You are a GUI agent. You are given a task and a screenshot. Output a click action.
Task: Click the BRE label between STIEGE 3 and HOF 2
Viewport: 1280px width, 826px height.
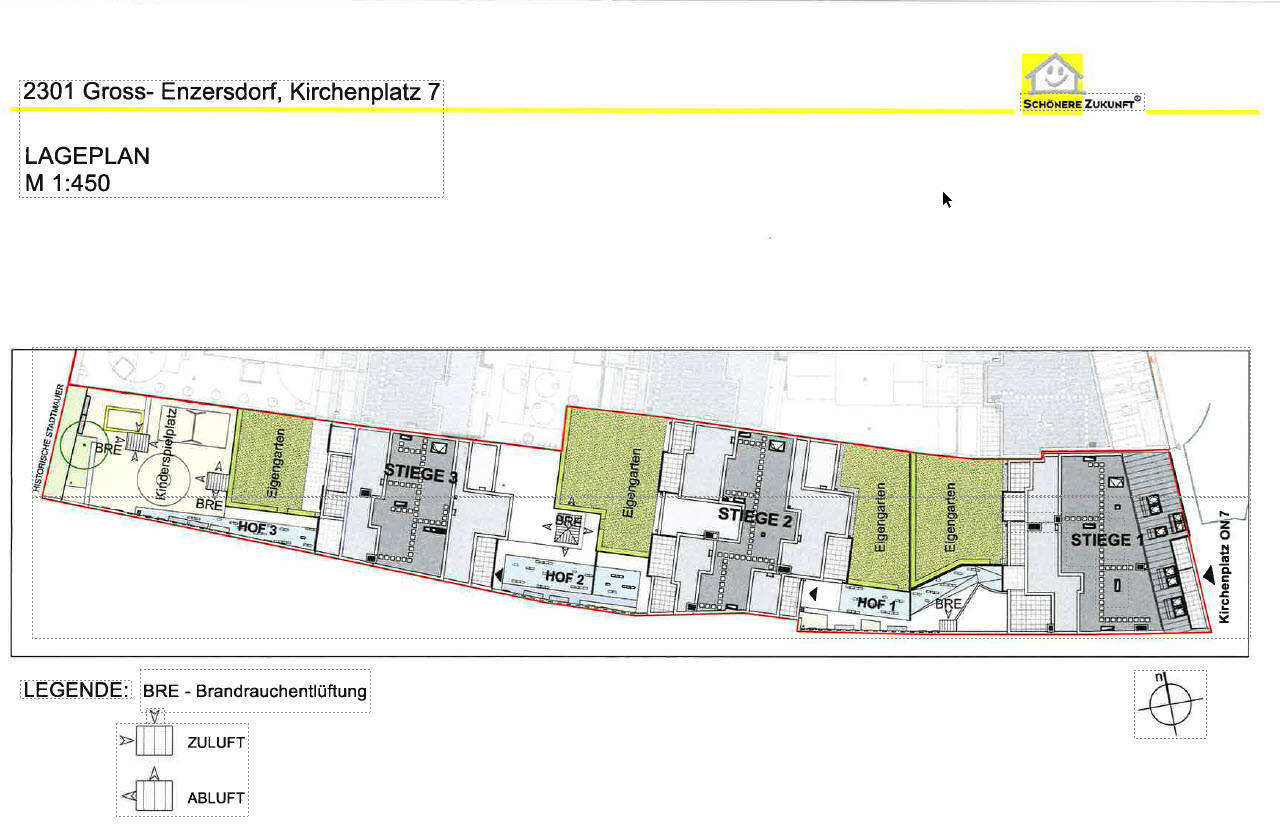(x=567, y=520)
